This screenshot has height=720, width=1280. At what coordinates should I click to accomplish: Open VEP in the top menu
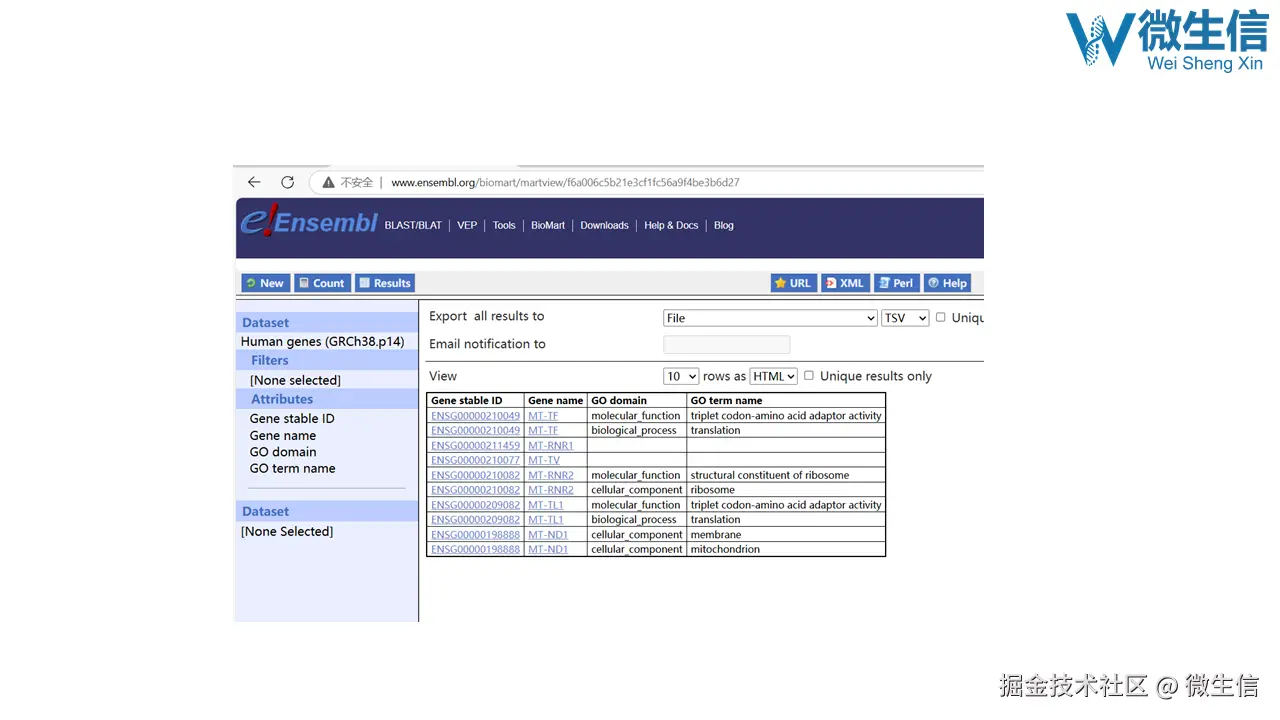click(467, 225)
